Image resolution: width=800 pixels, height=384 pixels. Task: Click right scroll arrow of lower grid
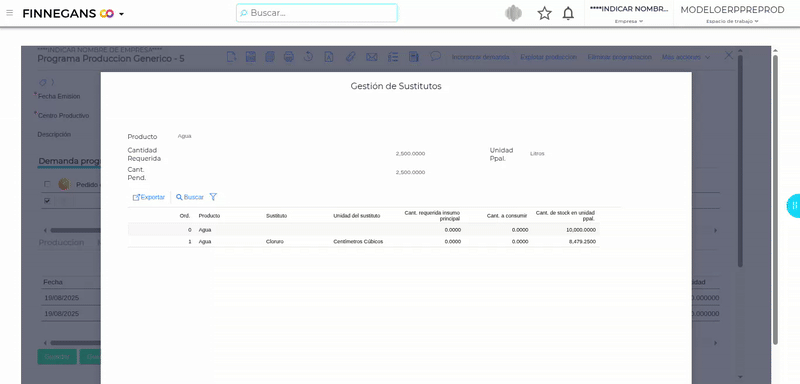[715, 343]
